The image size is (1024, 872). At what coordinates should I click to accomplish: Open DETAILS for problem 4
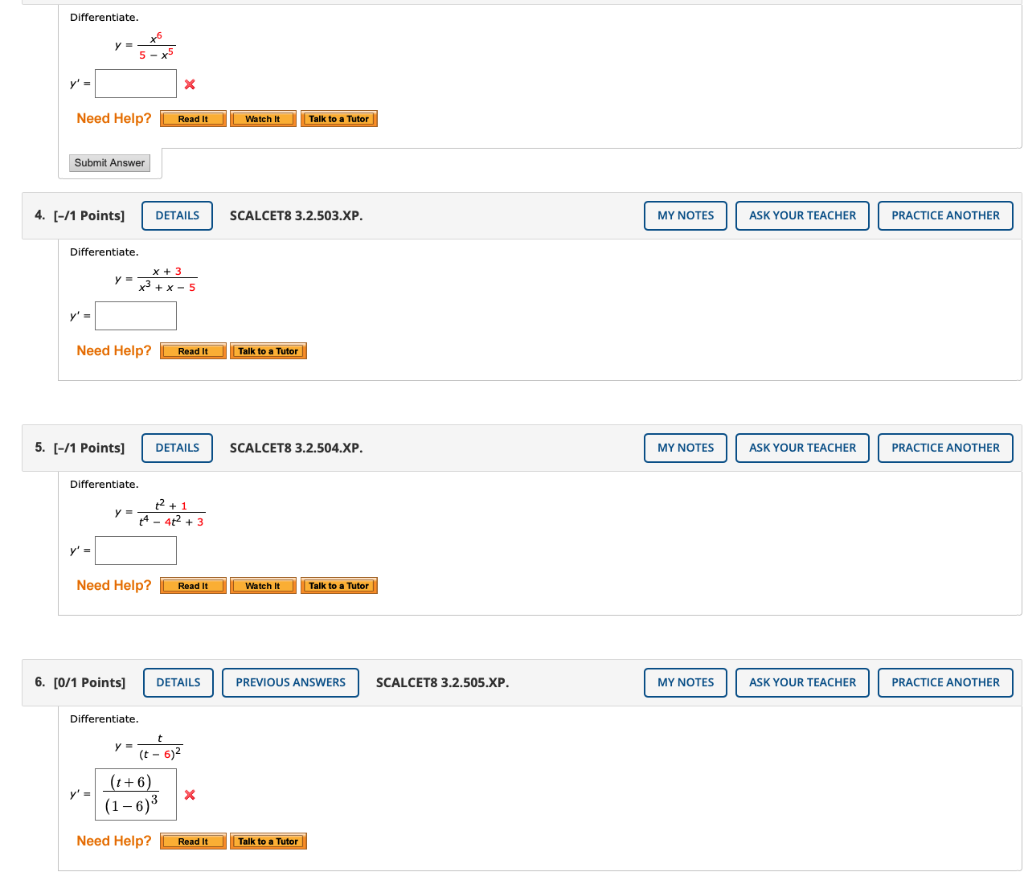point(176,215)
